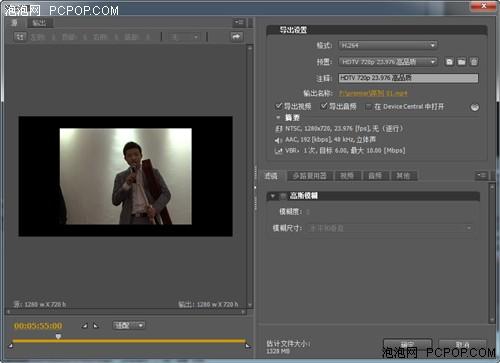Screen dimensions: 500x363
Task: Select the 音频 settings tab
Action: 375,176
